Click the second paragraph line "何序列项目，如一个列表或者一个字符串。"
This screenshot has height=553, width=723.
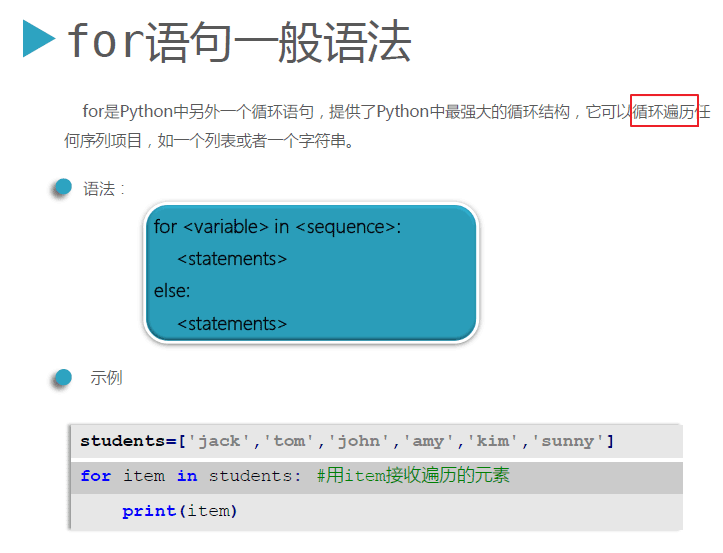(x=208, y=141)
